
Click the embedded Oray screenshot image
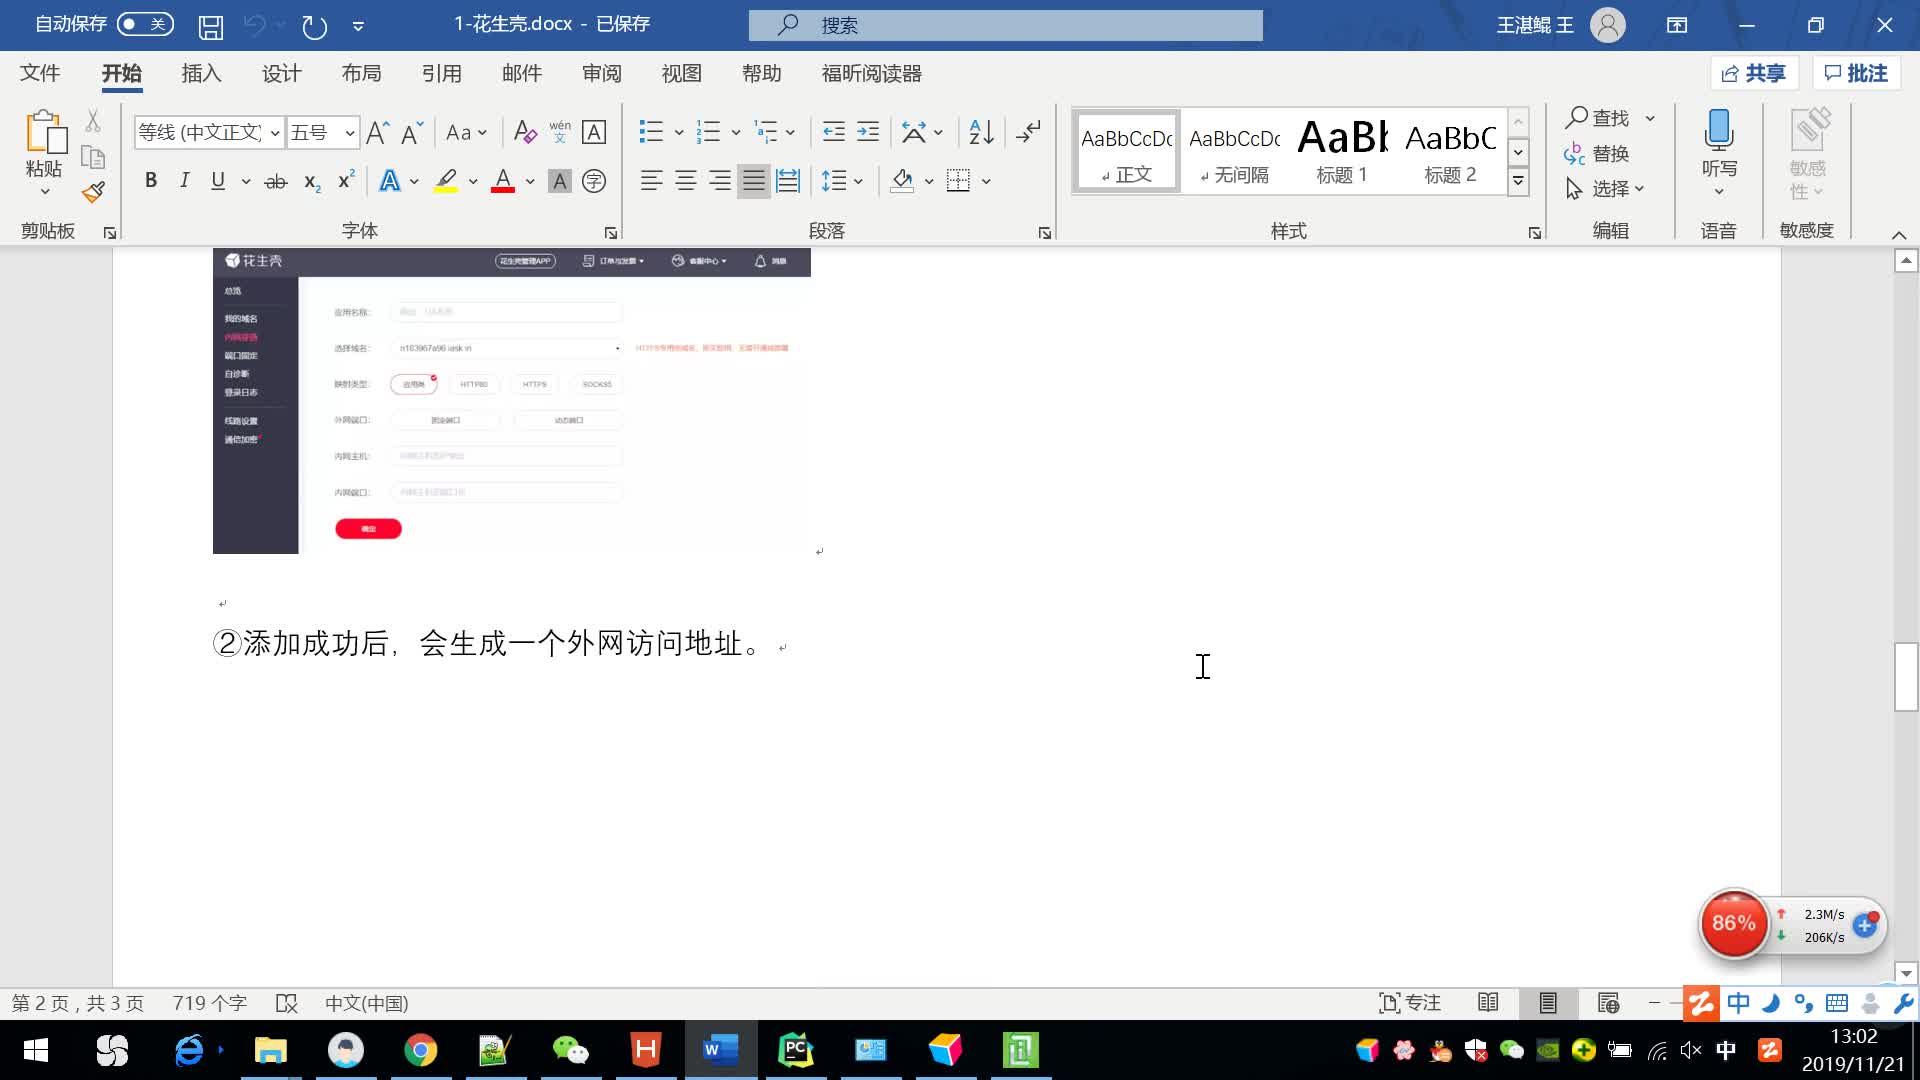click(511, 401)
